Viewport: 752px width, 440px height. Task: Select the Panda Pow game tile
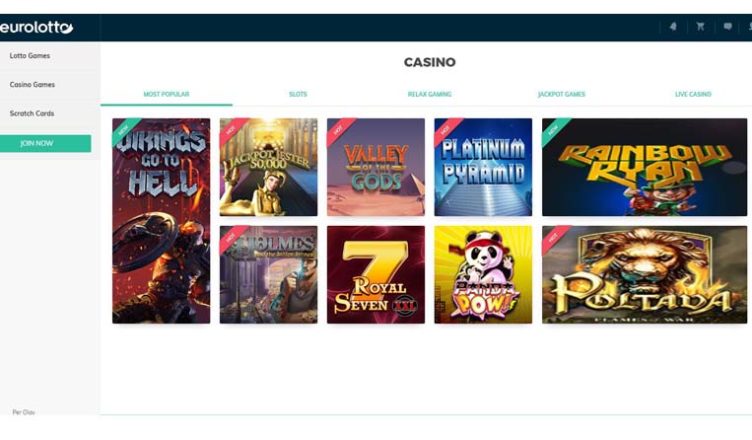483,274
